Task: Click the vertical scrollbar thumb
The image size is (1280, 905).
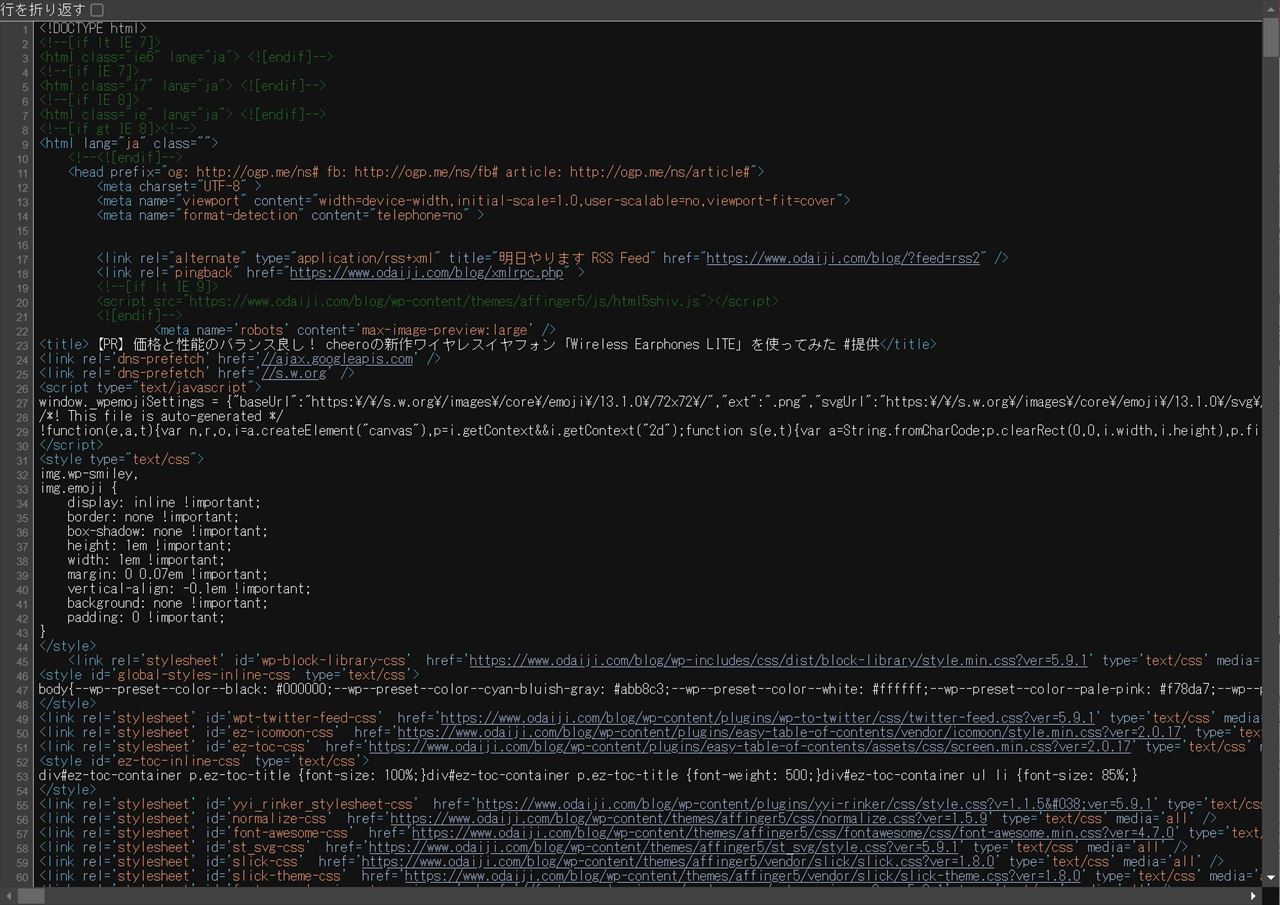Action: (1271, 38)
